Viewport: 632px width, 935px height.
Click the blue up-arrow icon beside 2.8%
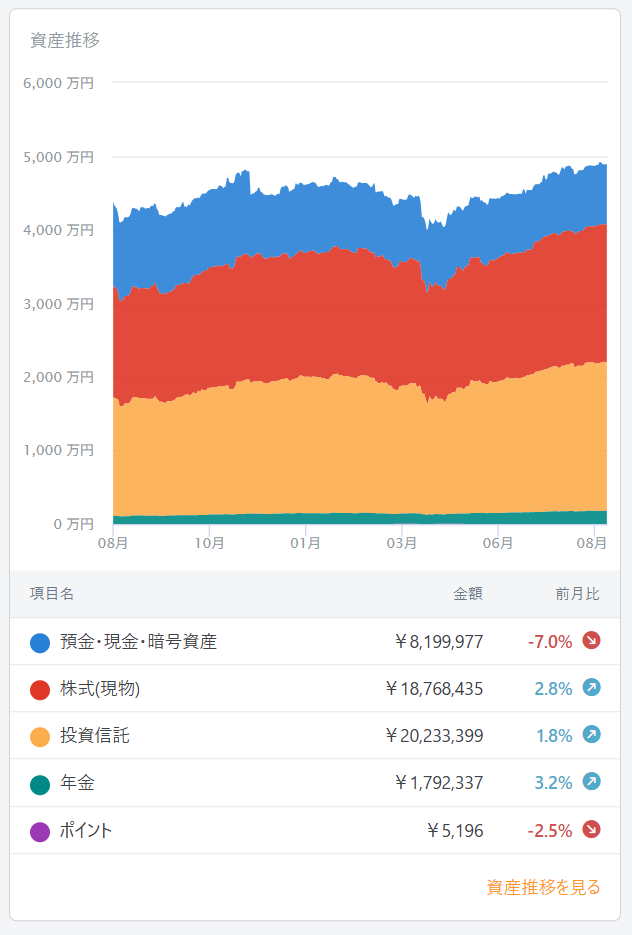(592, 688)
